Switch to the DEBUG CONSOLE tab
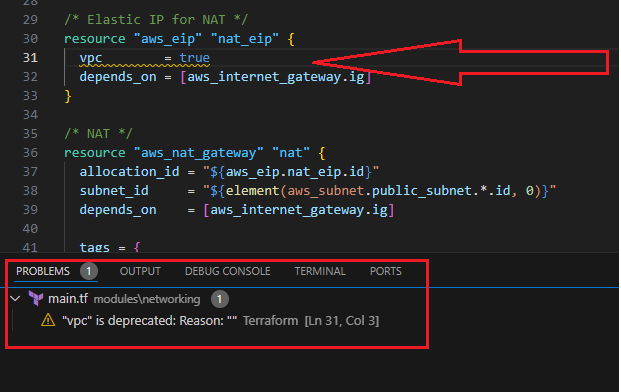The height and width of the screenshot is (392, 621). (x=228, y=271)
